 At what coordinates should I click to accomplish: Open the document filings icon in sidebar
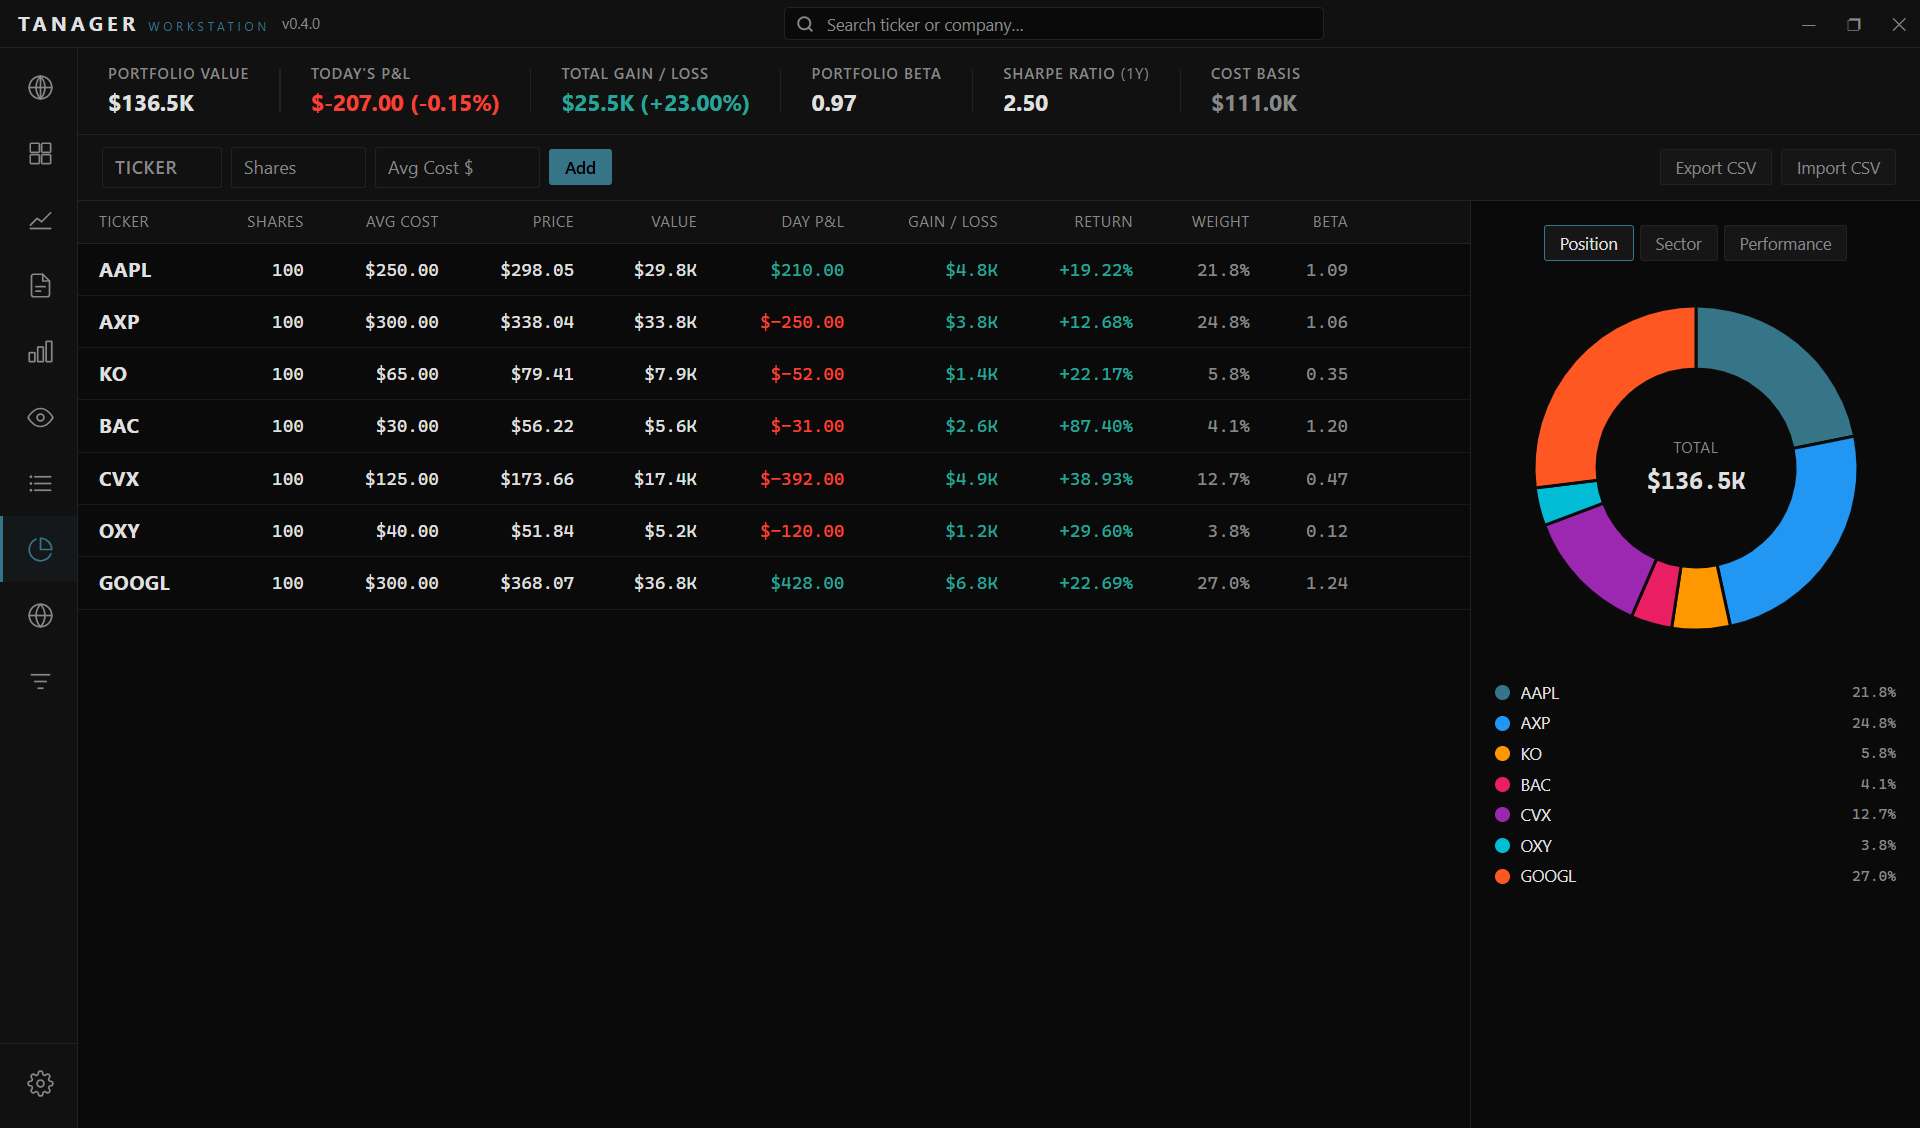click(40, 286)
